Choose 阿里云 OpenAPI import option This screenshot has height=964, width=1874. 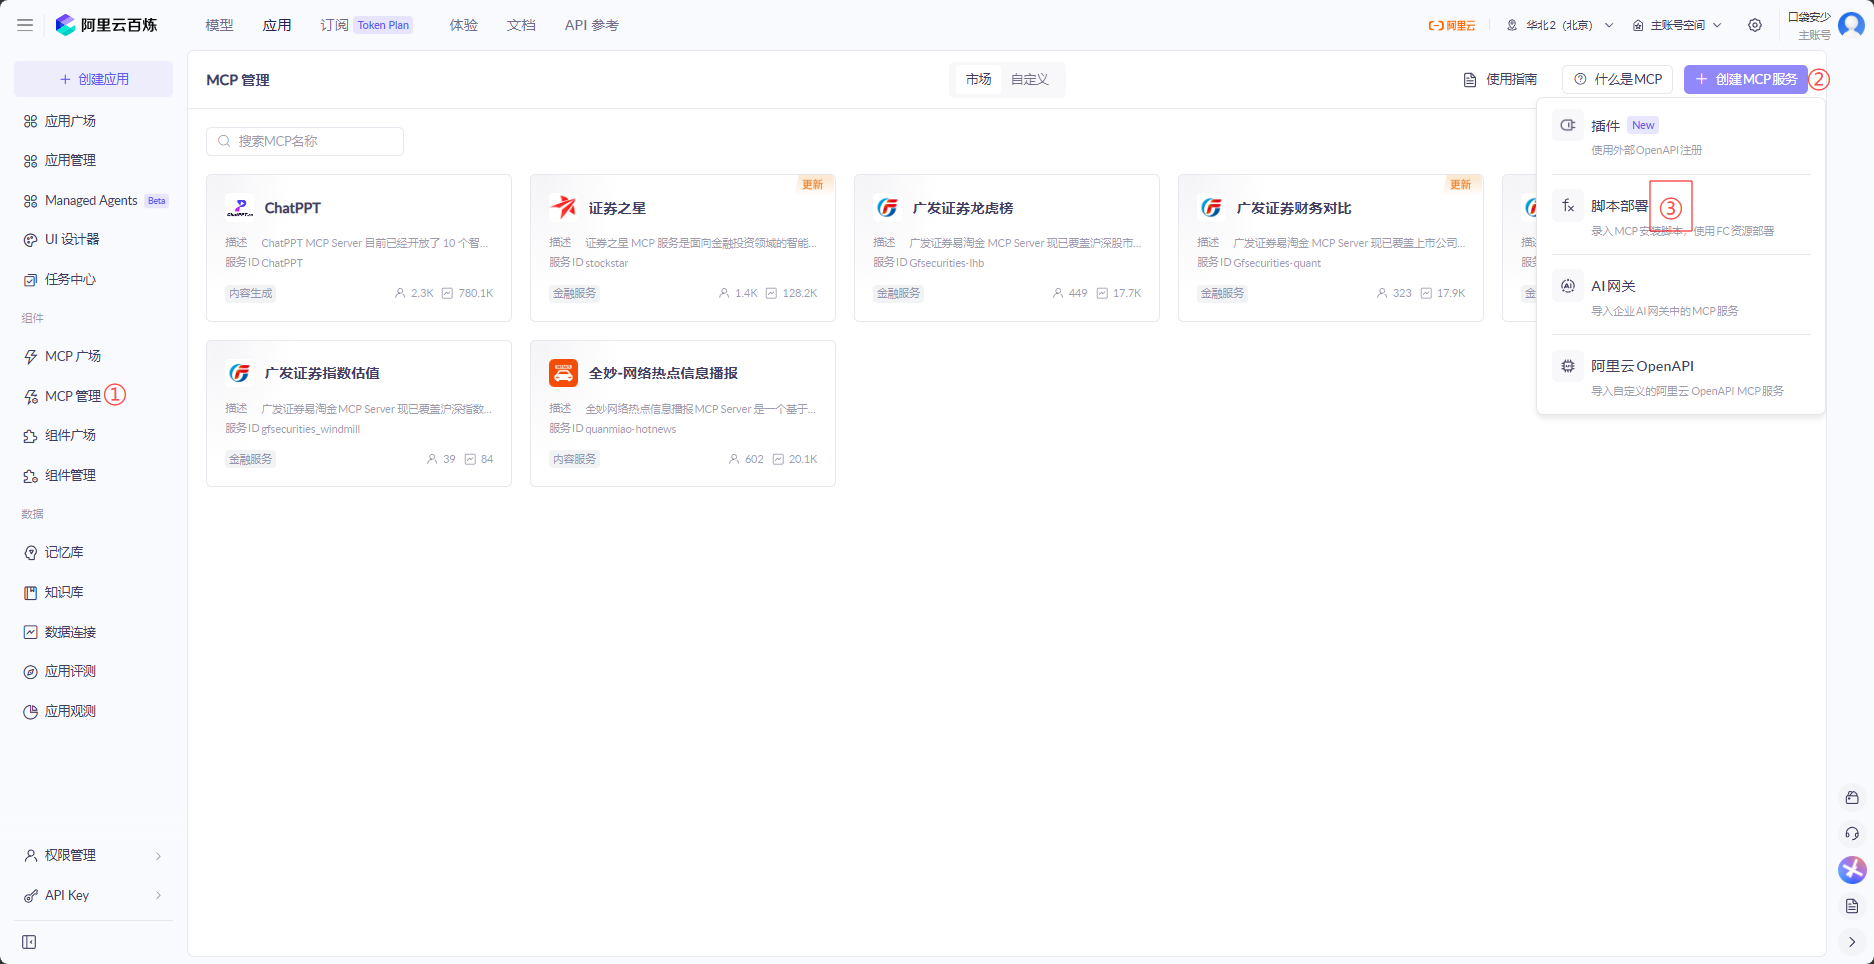click(x=1681, y=375)
